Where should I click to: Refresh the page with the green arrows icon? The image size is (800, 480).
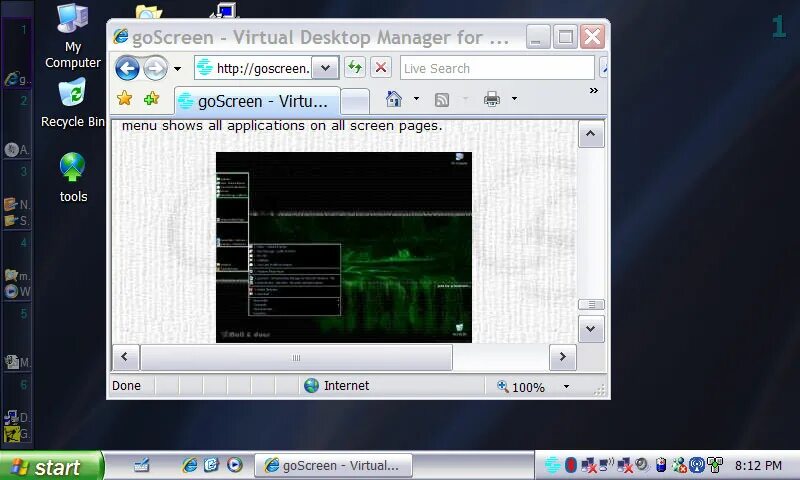(x=355, y=67)
